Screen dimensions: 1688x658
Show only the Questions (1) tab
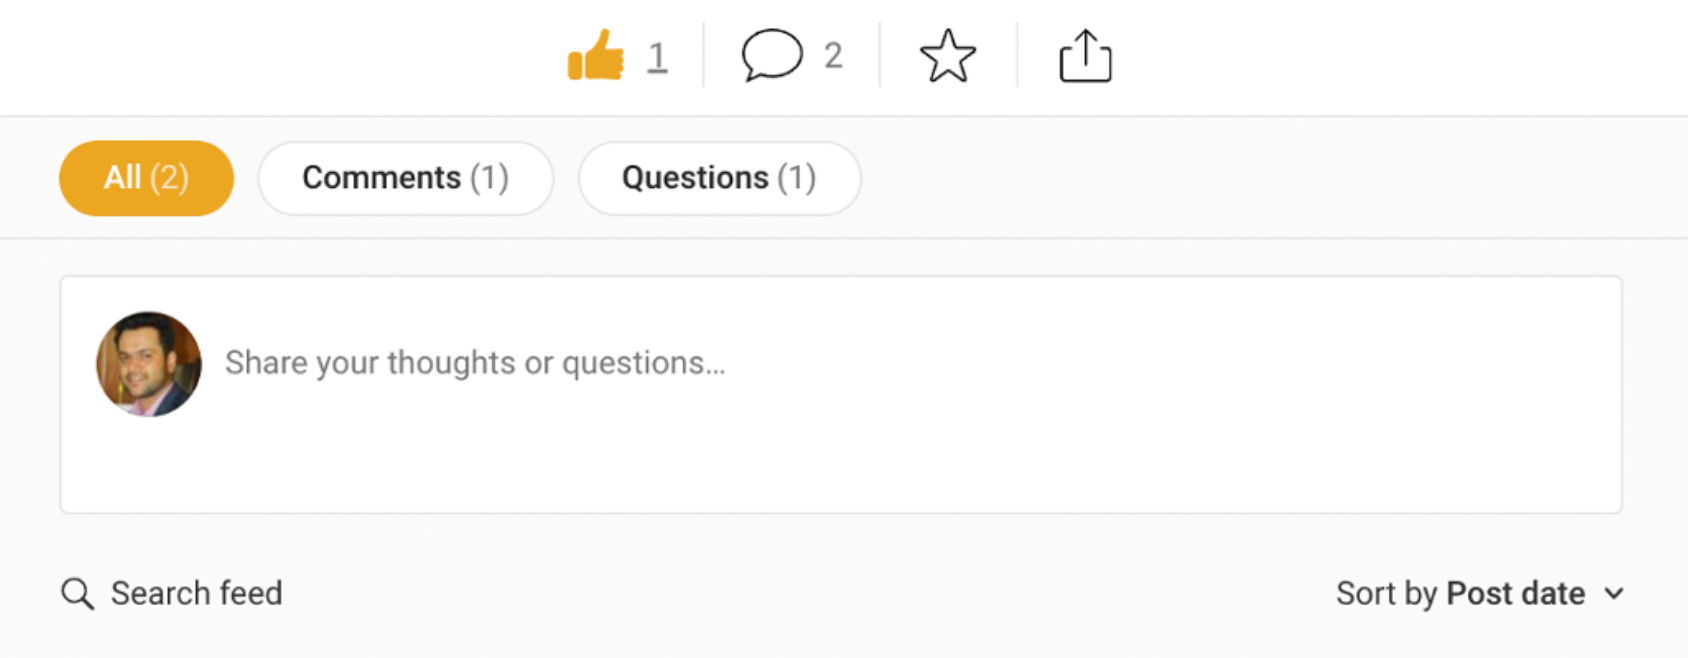click(719, 178)
